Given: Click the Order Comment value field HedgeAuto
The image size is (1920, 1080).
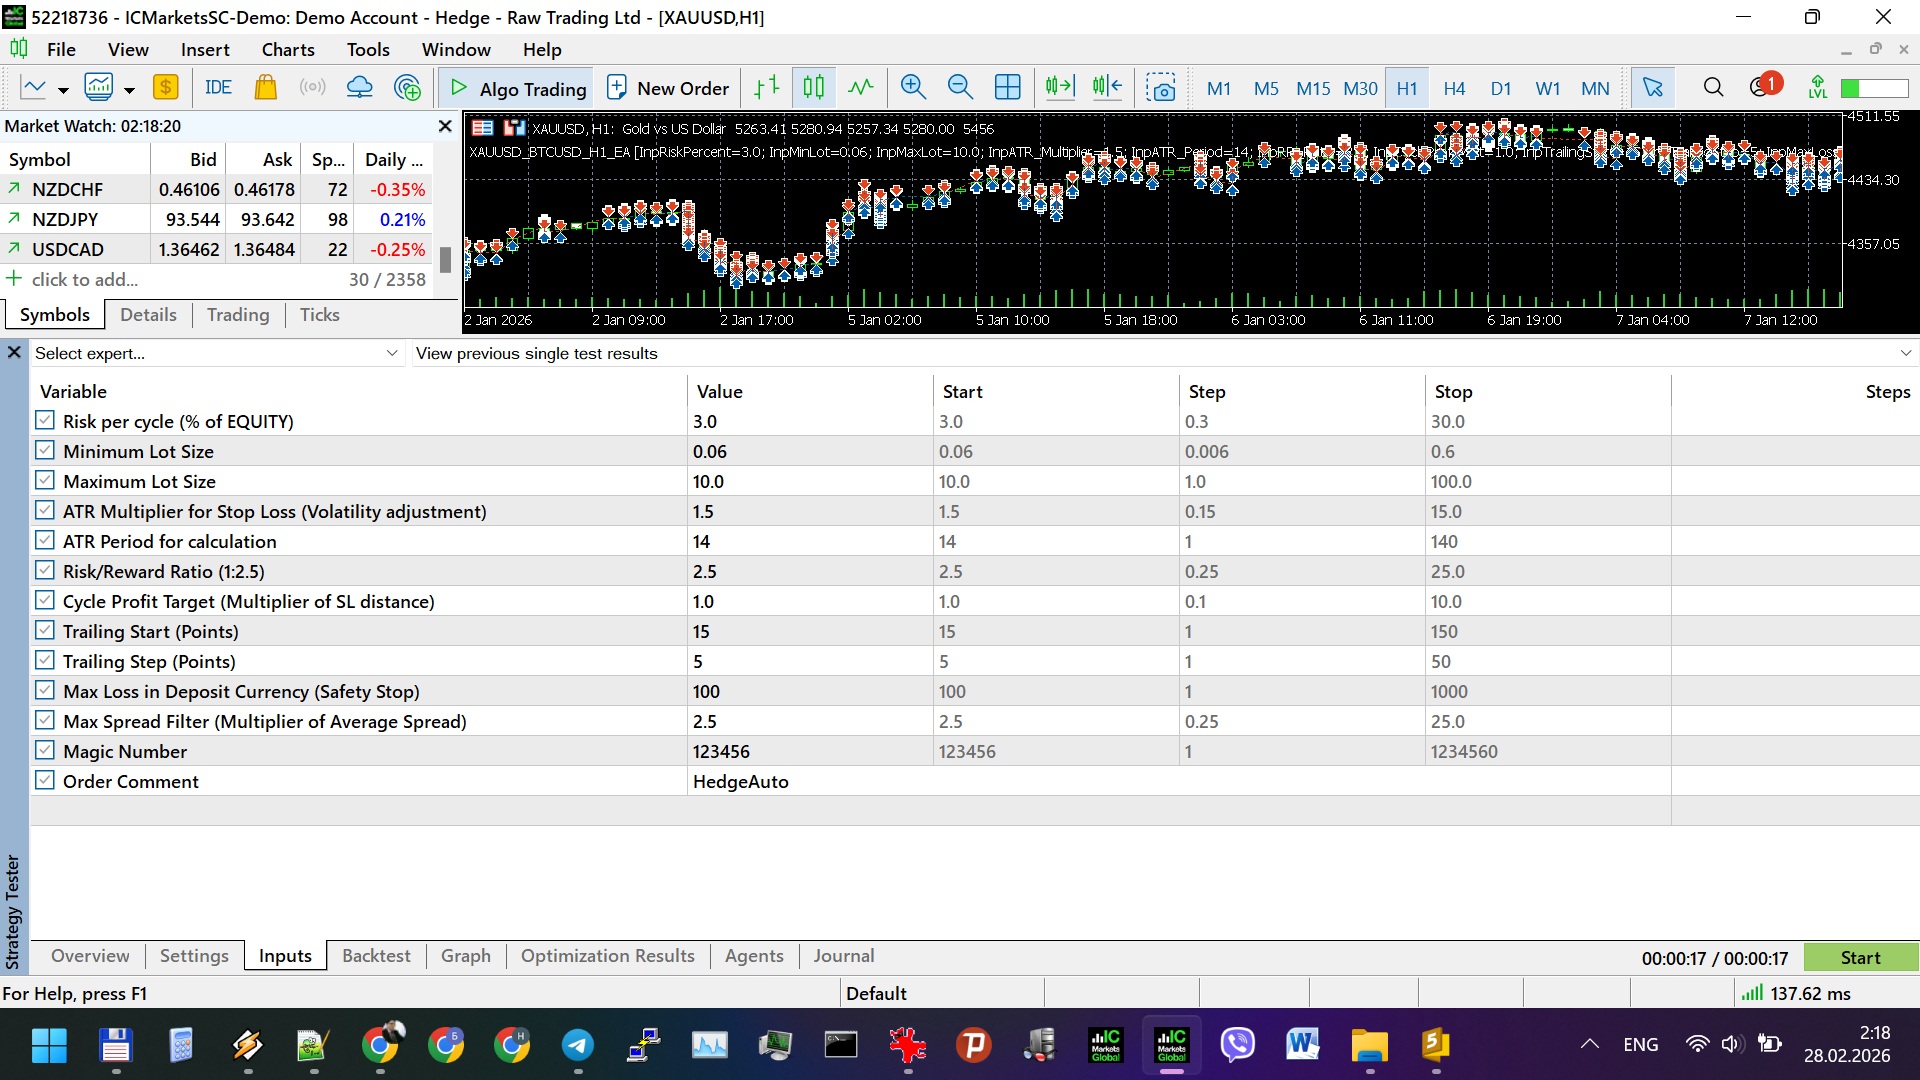Looking at the screenshot, I should (740, 781).
